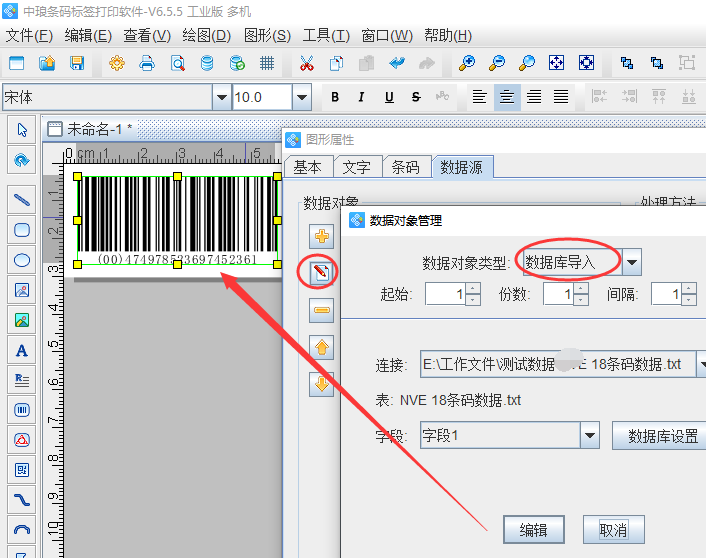Open the 工具(T) menu
This screenshot has height=558, width=706.
coord(326,36)
